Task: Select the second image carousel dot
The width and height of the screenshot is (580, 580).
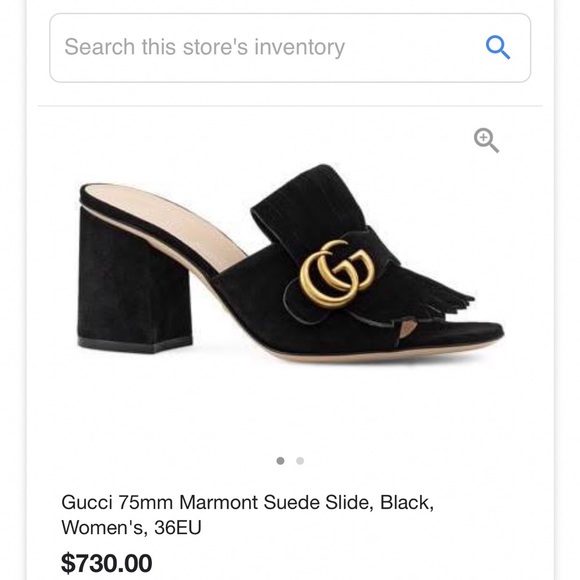Action: coord(300,461)
